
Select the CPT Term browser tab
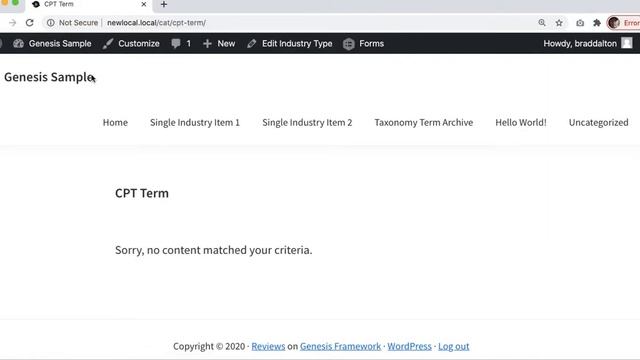coord(89,4)
